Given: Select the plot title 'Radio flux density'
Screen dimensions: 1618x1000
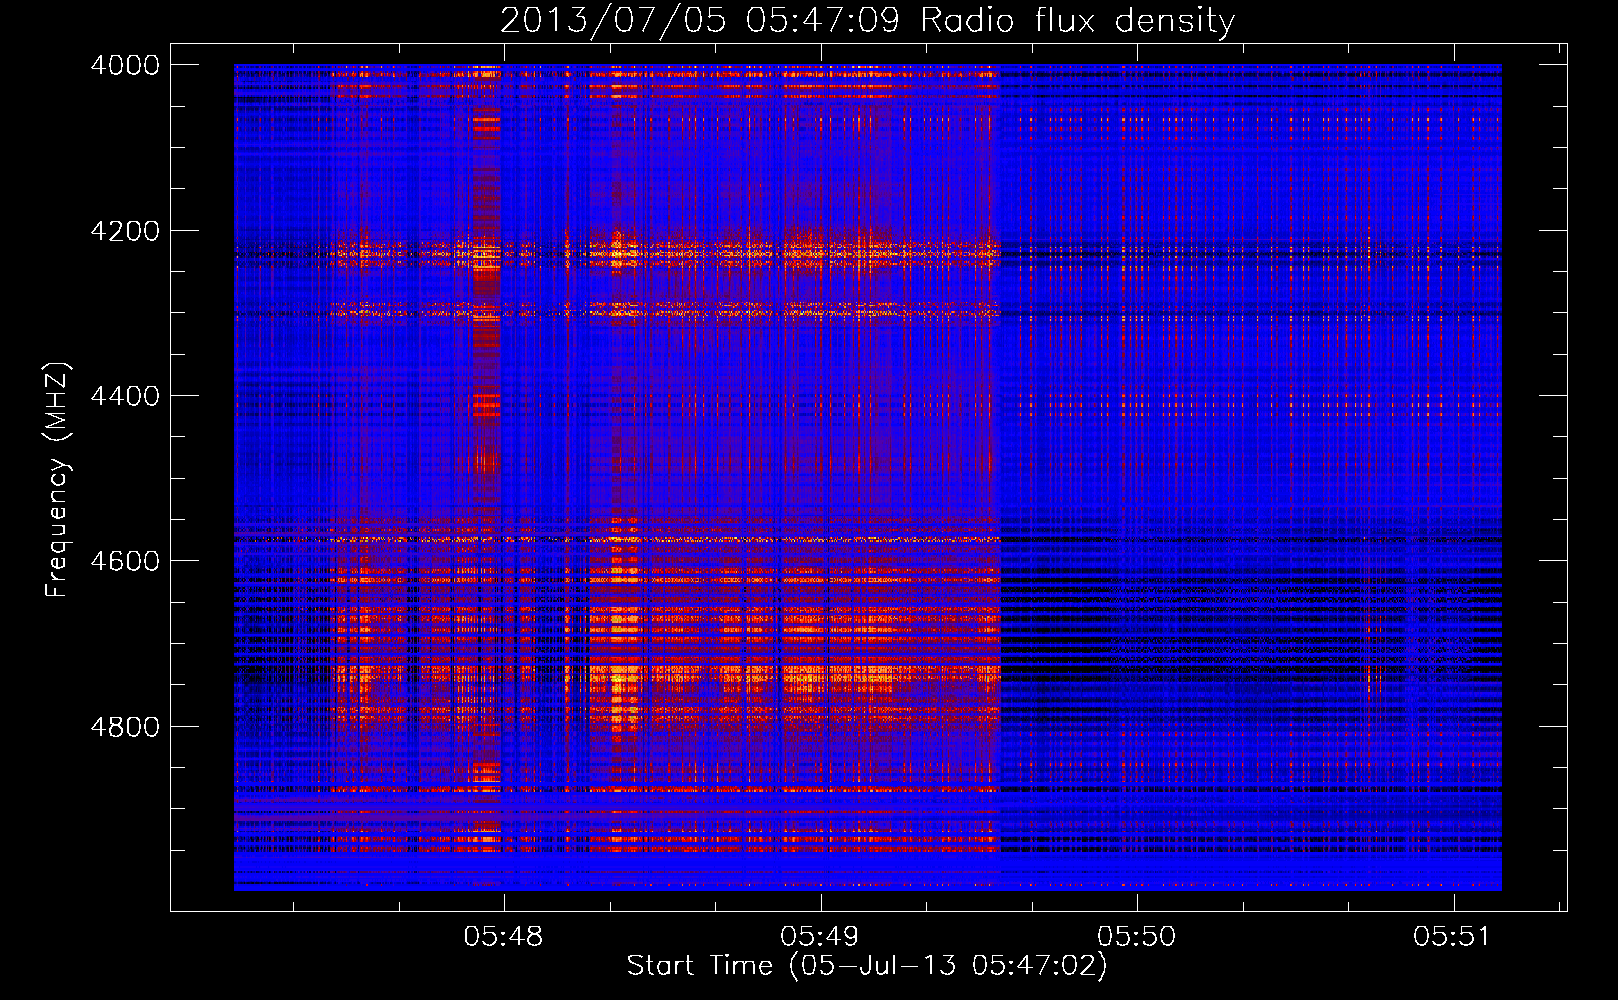Looking at the screenshot, I should (x=1077, y=21).
